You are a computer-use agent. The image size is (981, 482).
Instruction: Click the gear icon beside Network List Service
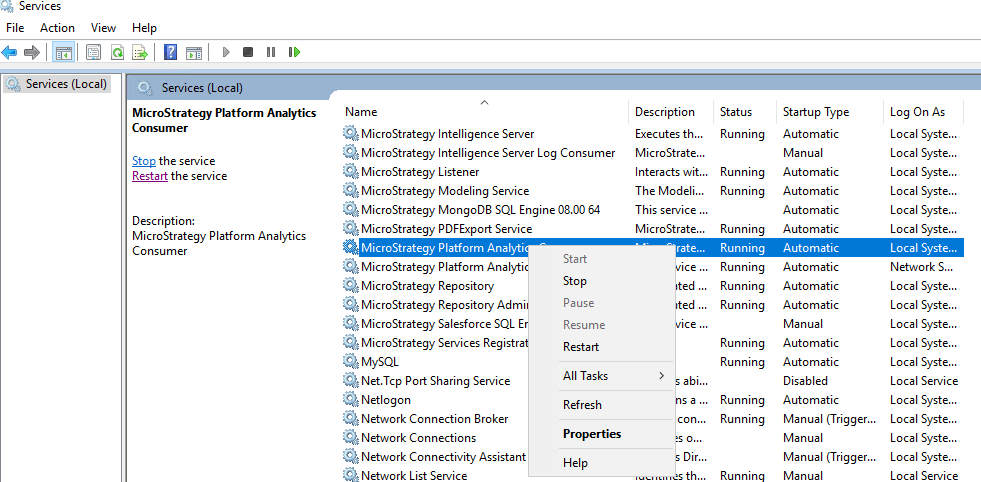(x=350, y=475)
